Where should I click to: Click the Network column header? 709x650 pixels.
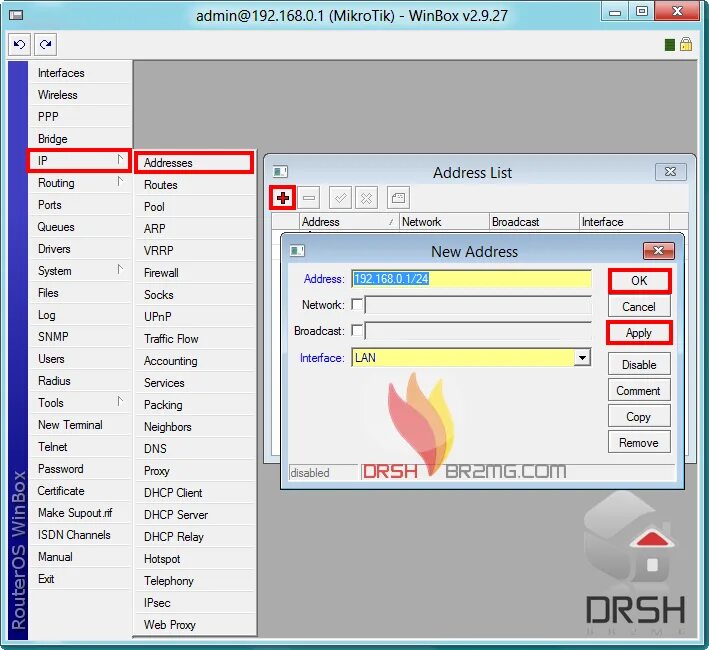tap(444, 222)
